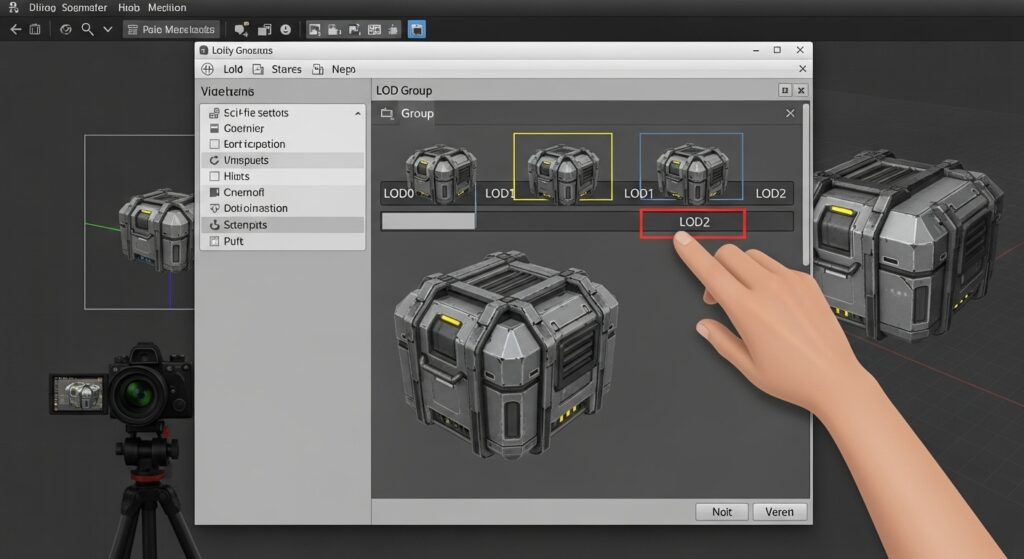The image size is (1024, 559).
Task: Click the Dotioinastion filter icon
Action: coord(214,208)
